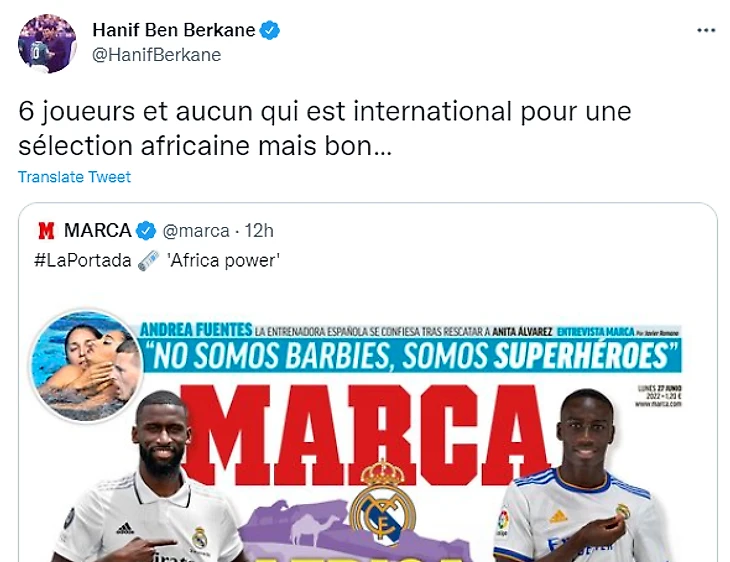This screenshot has height=562, width=730.
Task: Click Translate Tweet link
Action: pyautogui.click(x=74, y=177)
